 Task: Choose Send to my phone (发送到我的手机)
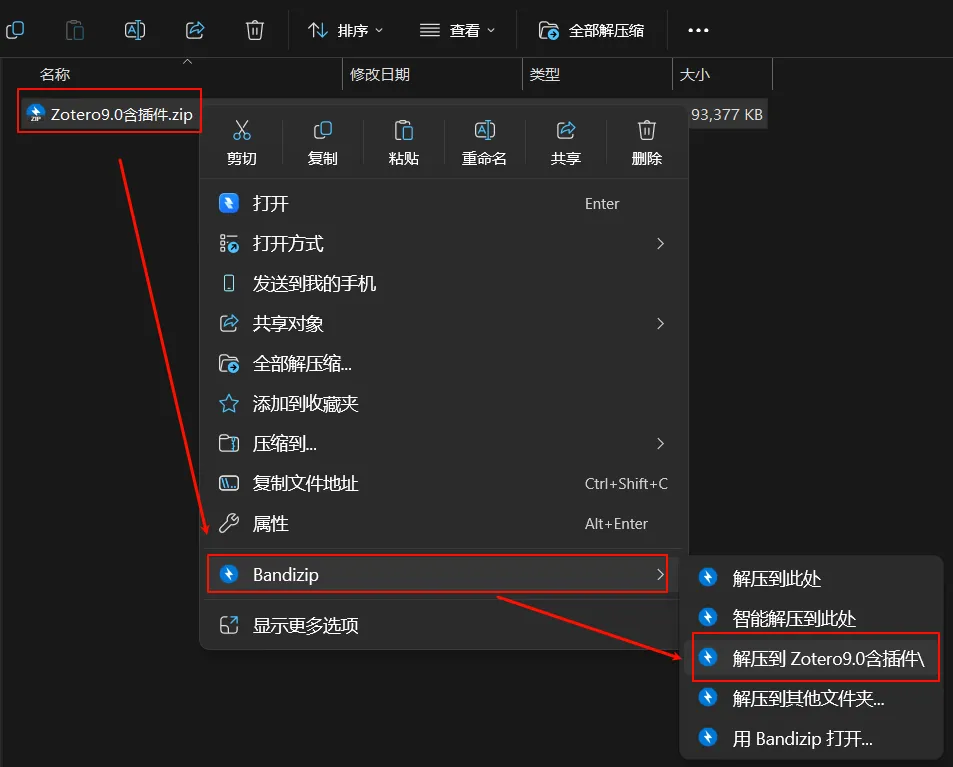pyautogui.click(x=444, y=283)
